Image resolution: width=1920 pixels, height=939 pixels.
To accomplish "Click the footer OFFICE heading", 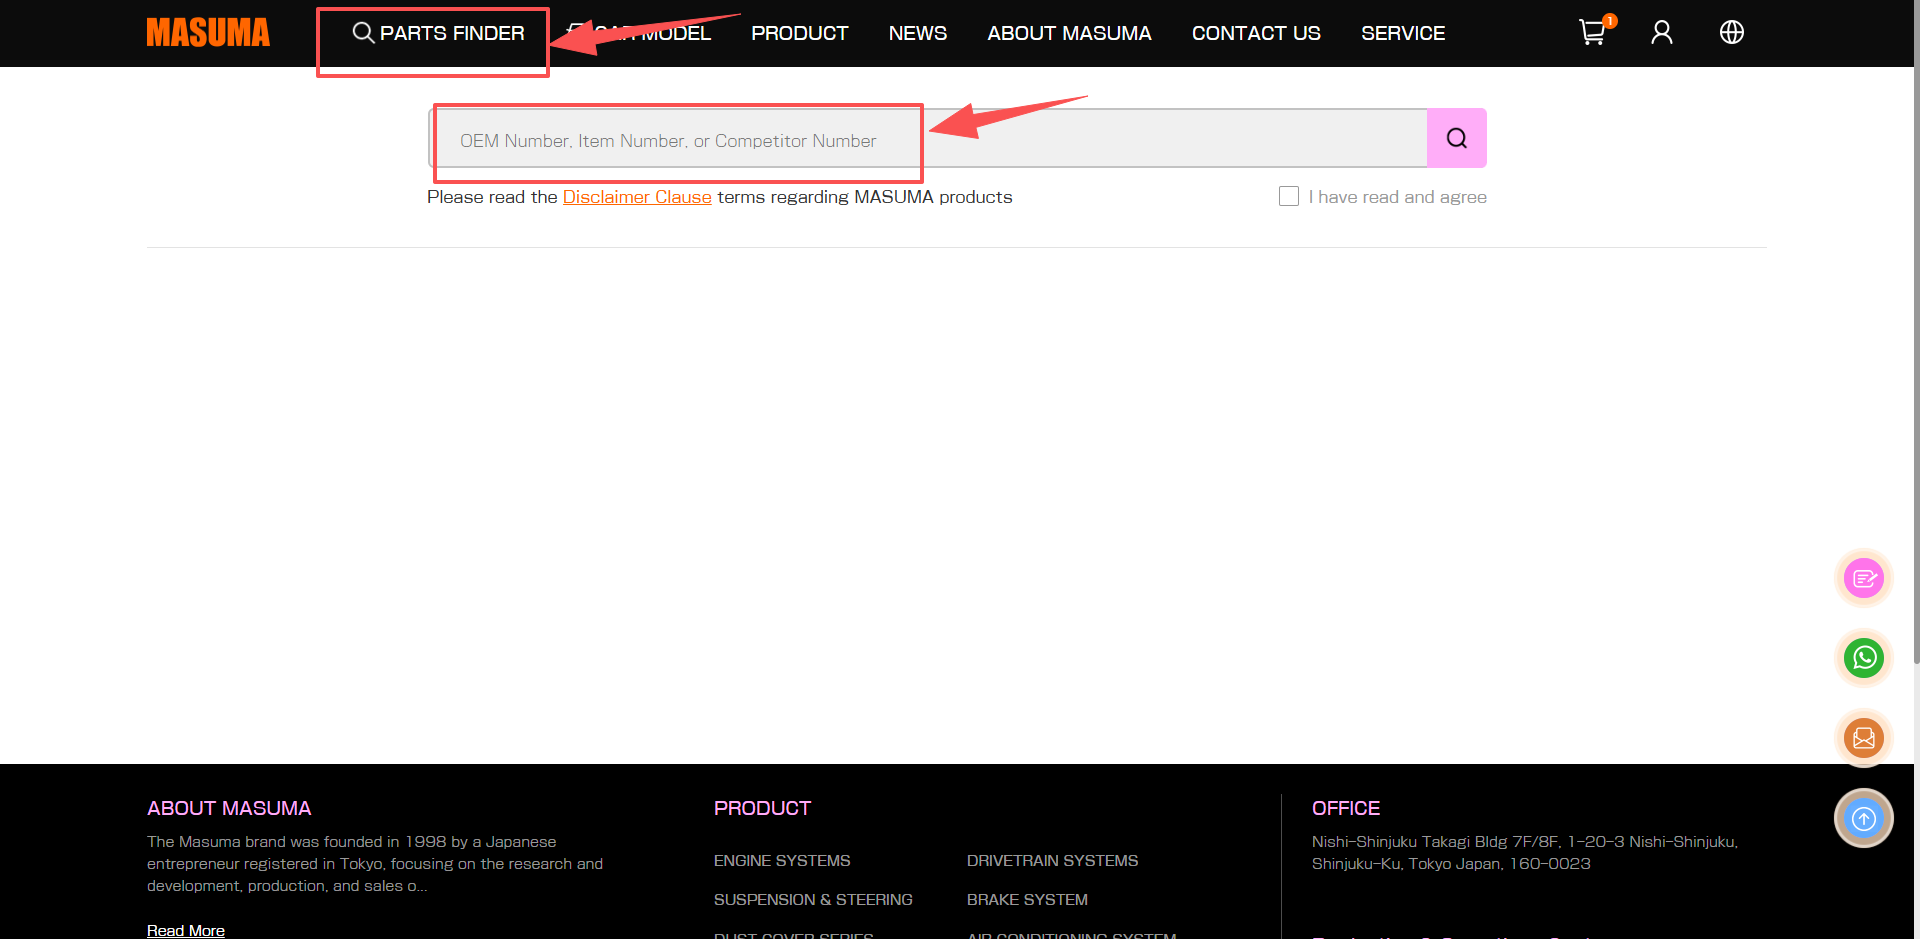I will tap(1346, 808).
